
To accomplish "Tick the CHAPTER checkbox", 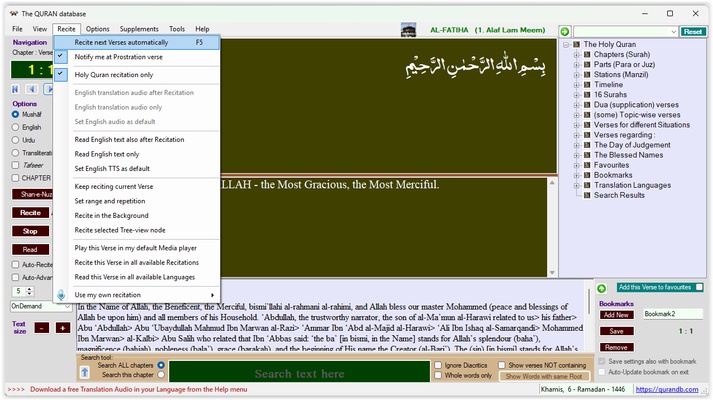I will point(15,178).
